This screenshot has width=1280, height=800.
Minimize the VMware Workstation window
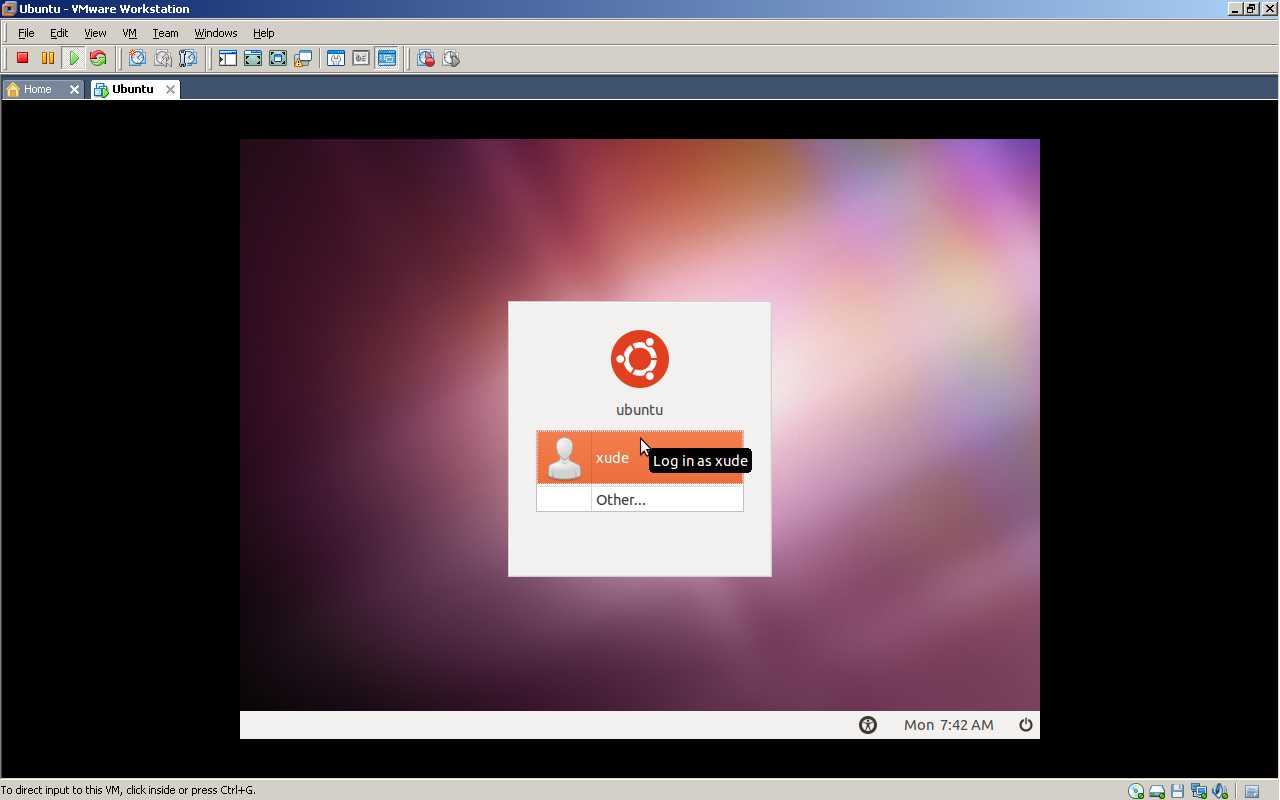(1236, 9)
